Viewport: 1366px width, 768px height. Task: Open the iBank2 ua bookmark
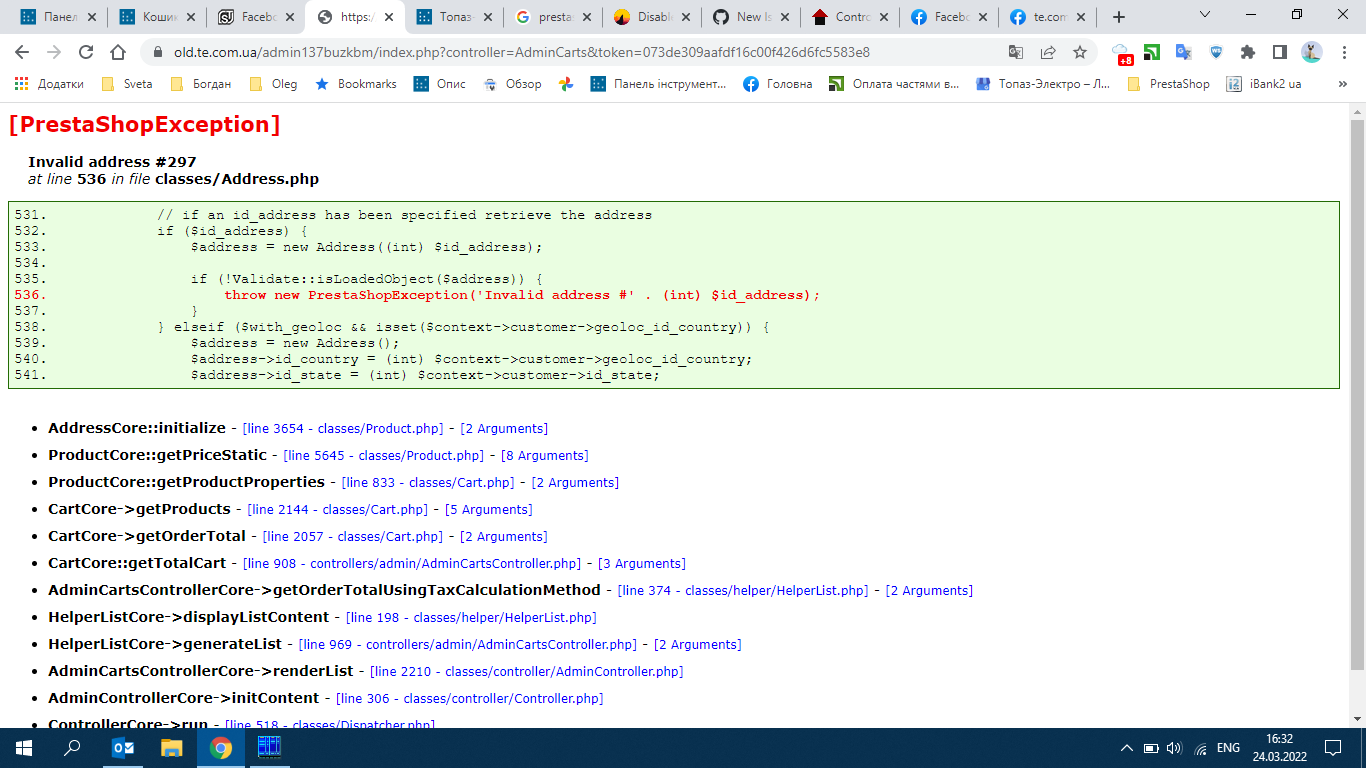[1264, 84]
